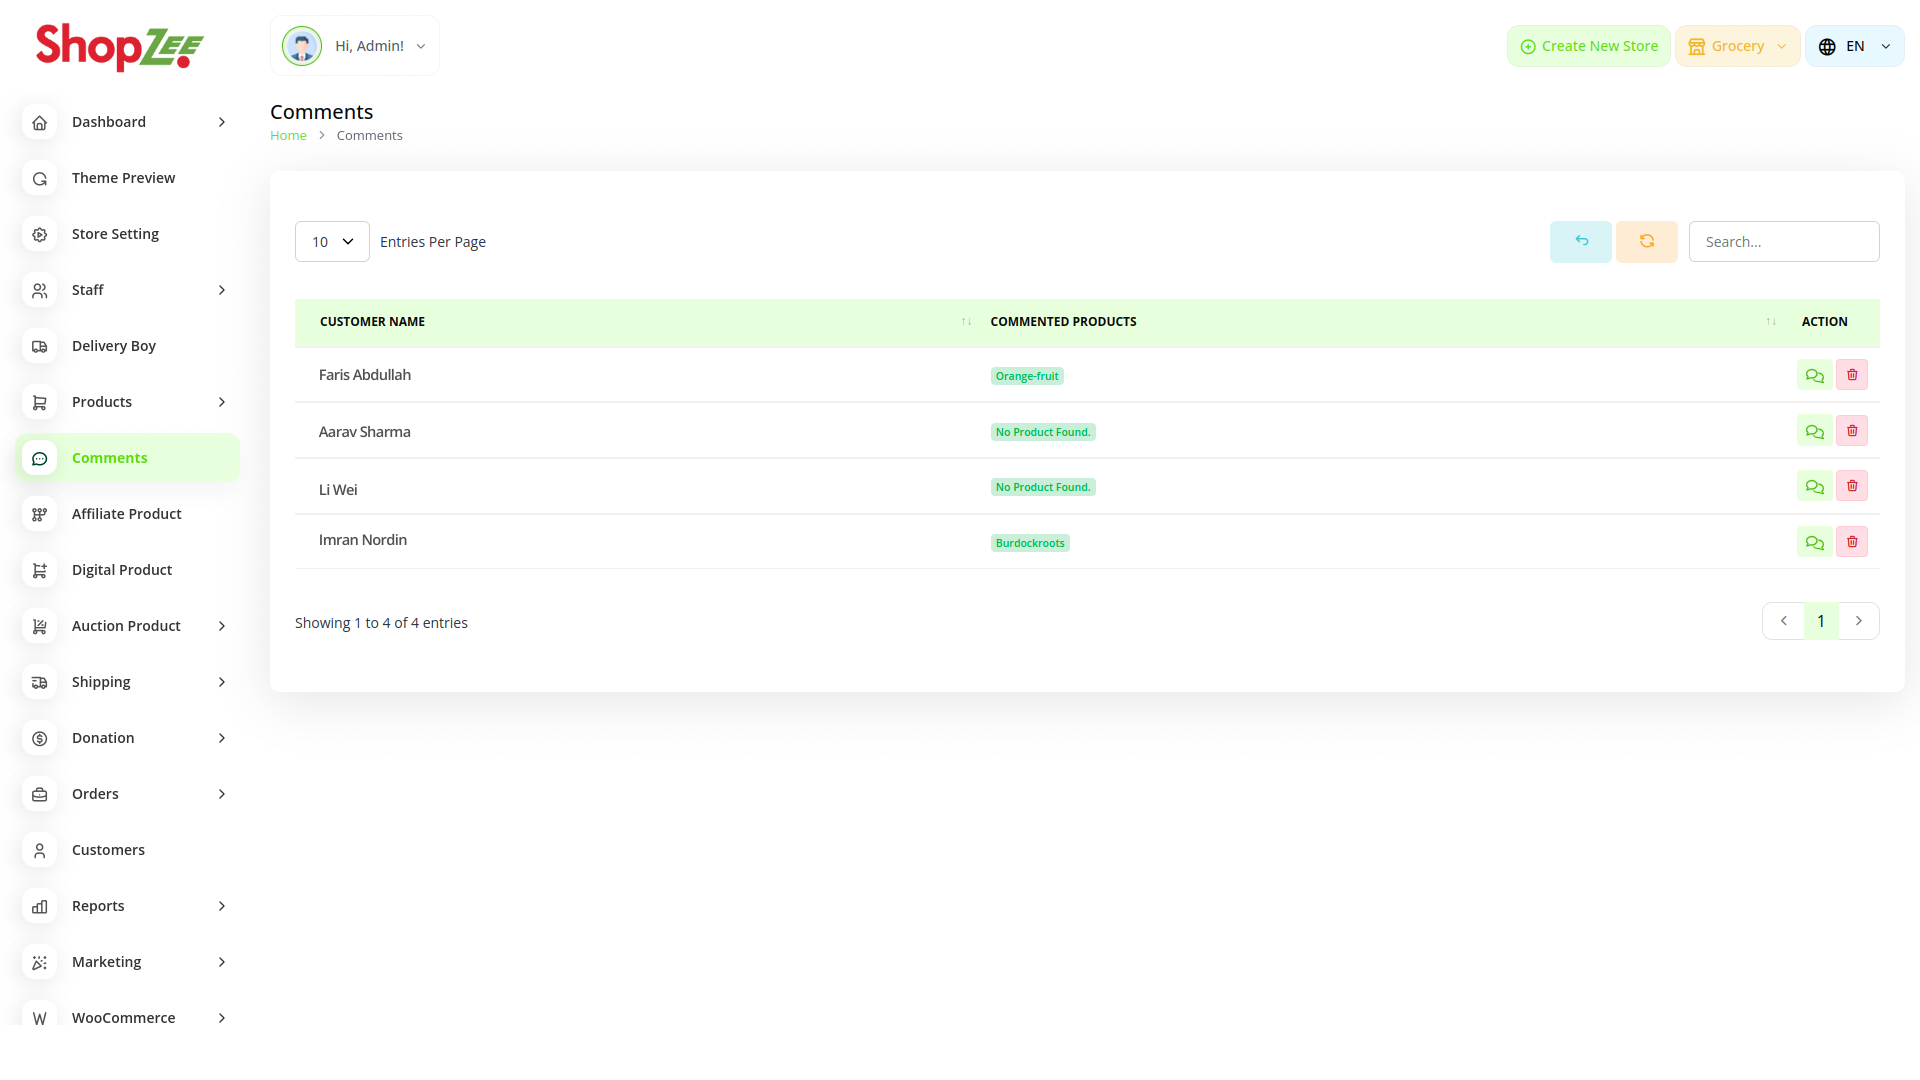Open Customers in the sidebar

(x=108, y=850)
